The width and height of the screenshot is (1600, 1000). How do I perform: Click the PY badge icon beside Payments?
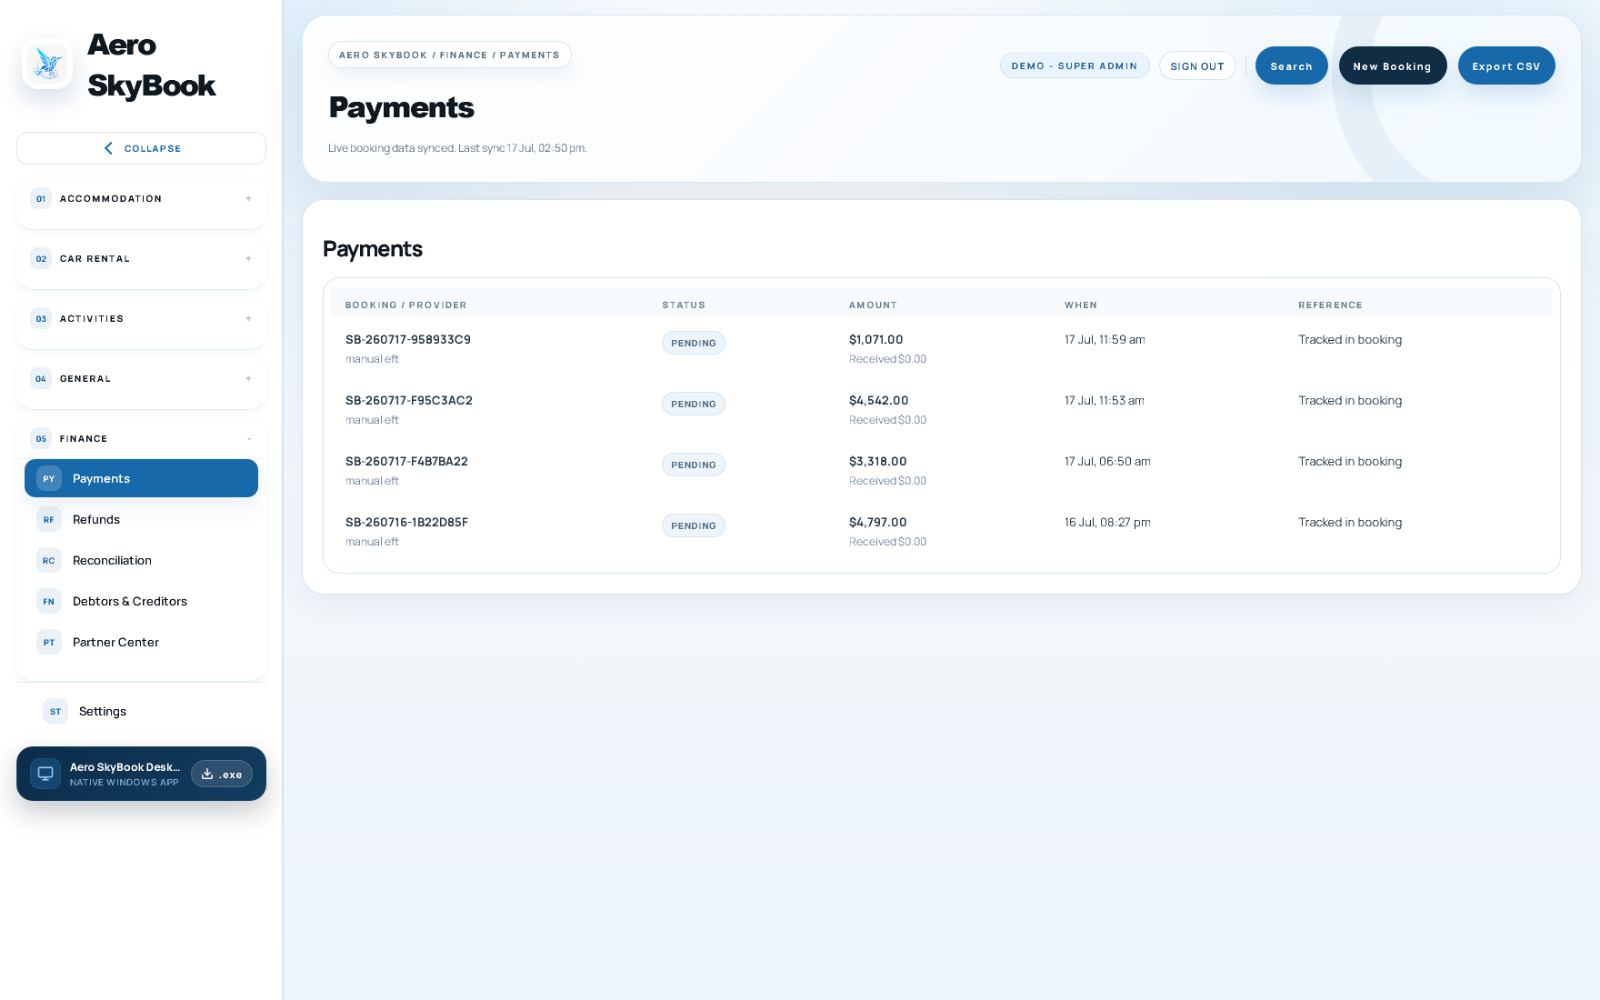tap(49, 479)
